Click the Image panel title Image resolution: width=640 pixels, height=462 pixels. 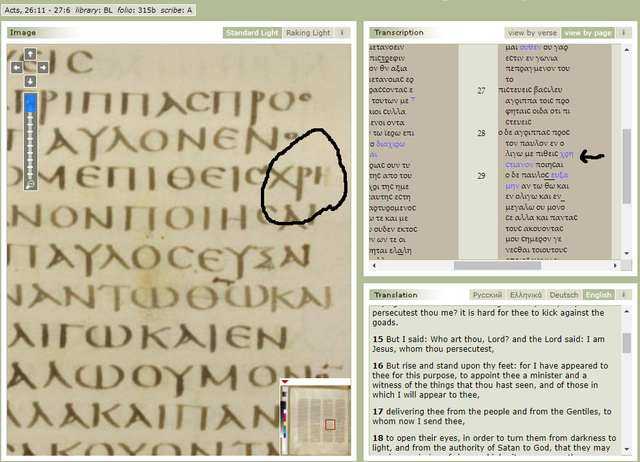pos(23,33)
